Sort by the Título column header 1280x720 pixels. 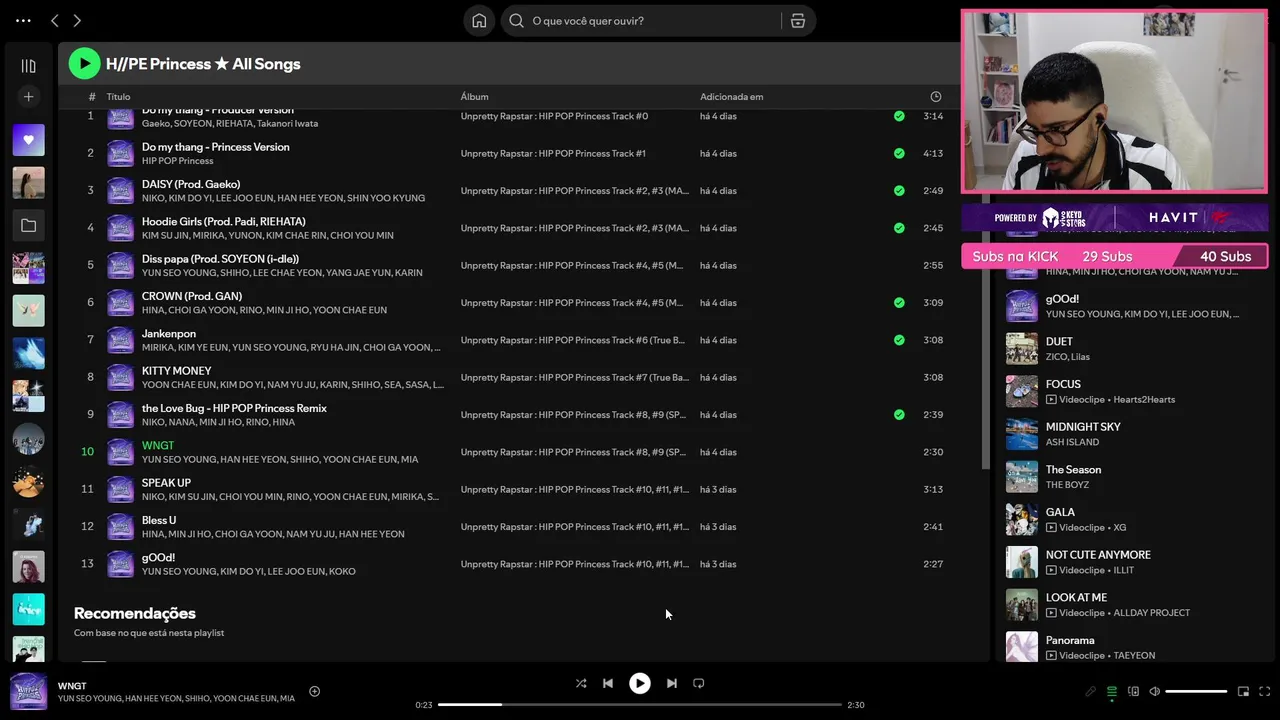[118, 97]
